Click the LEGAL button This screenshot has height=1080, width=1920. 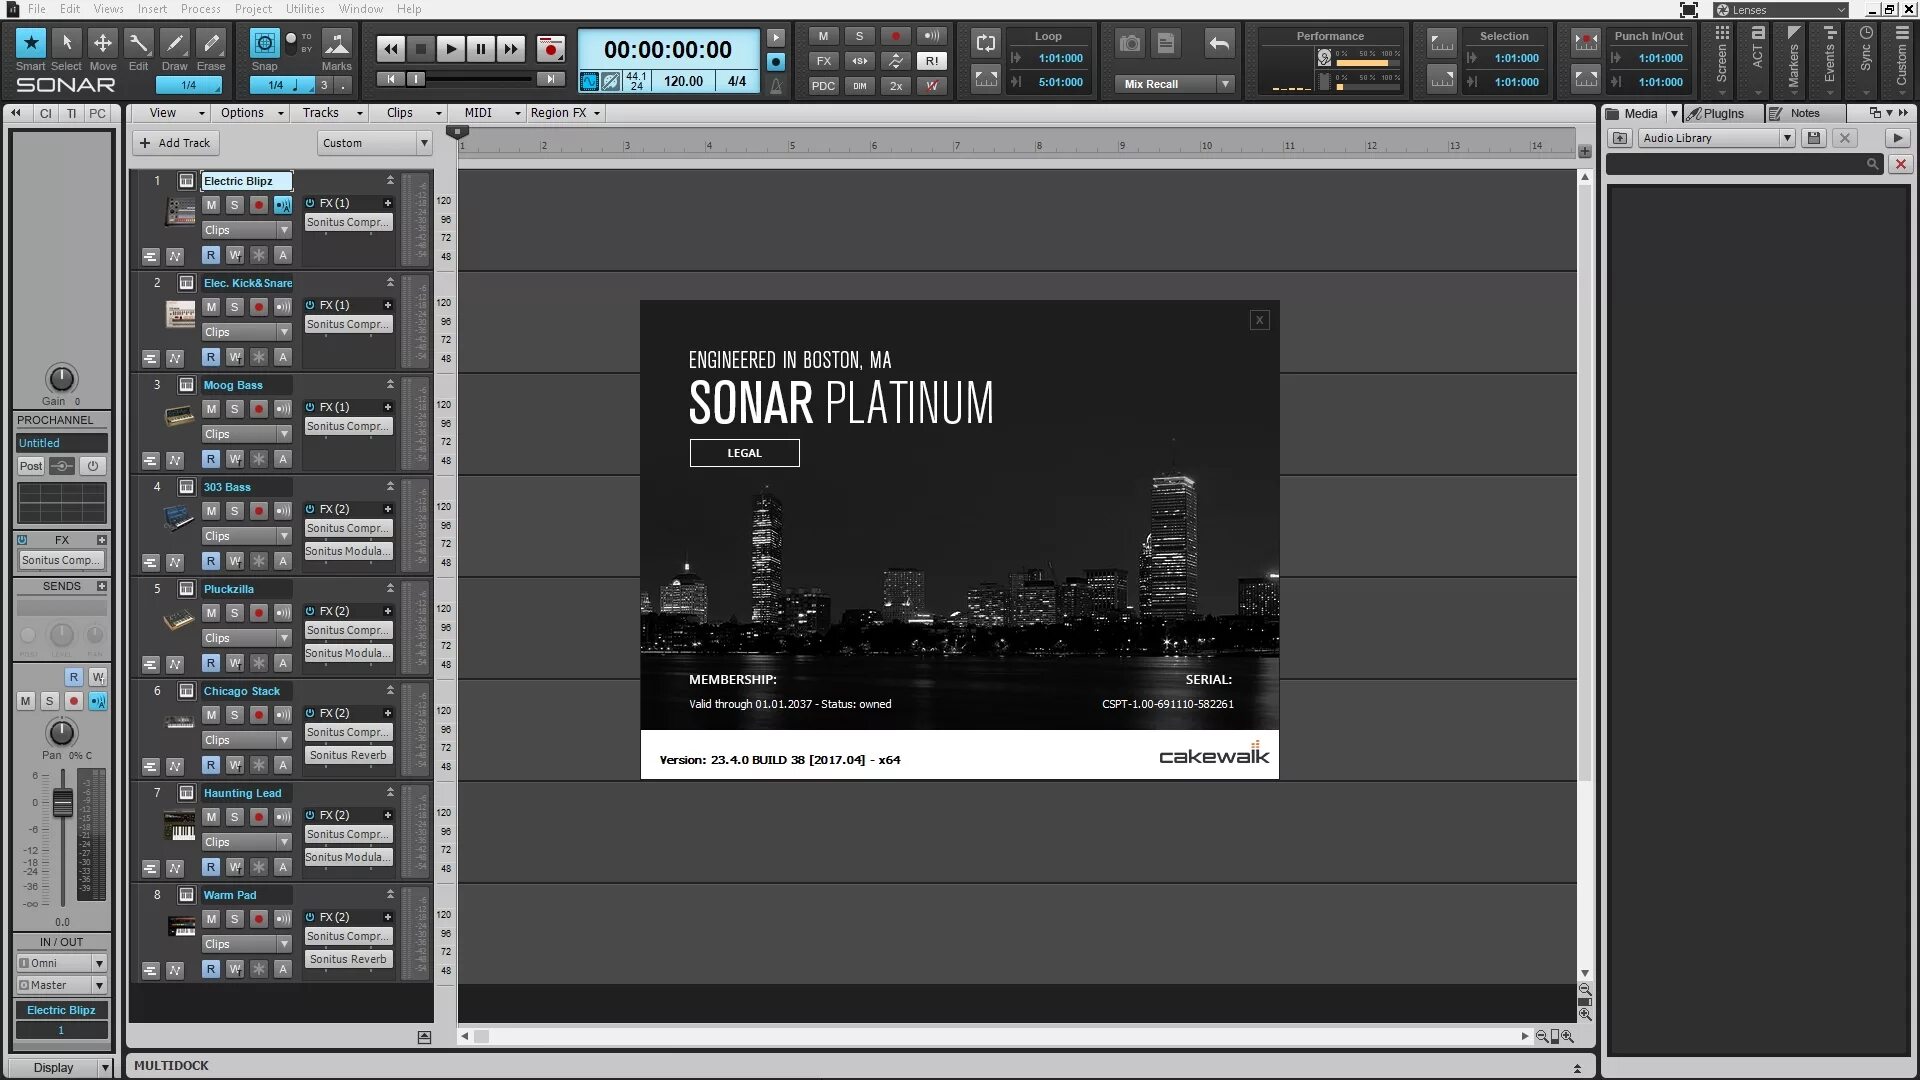coord(744,453)
